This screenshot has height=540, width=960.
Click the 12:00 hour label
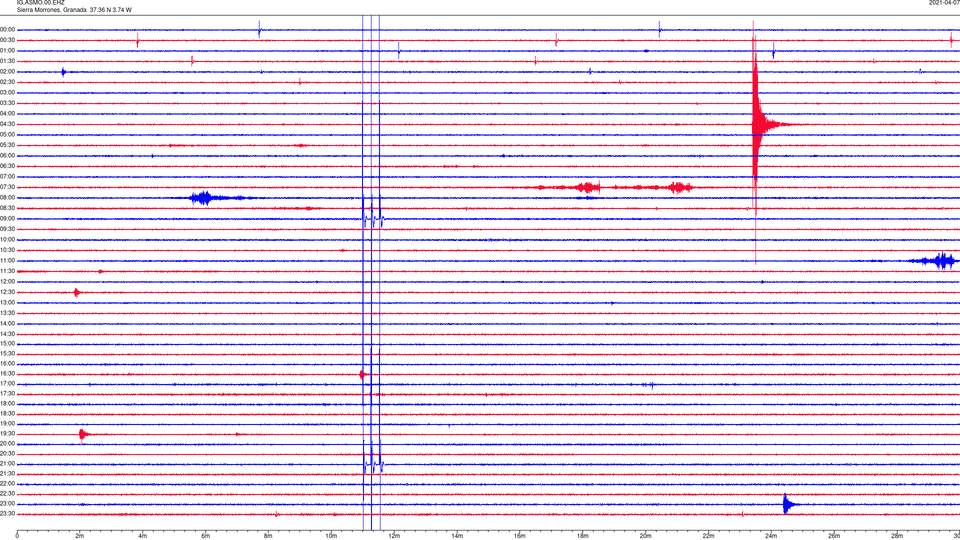click(8, 282)
